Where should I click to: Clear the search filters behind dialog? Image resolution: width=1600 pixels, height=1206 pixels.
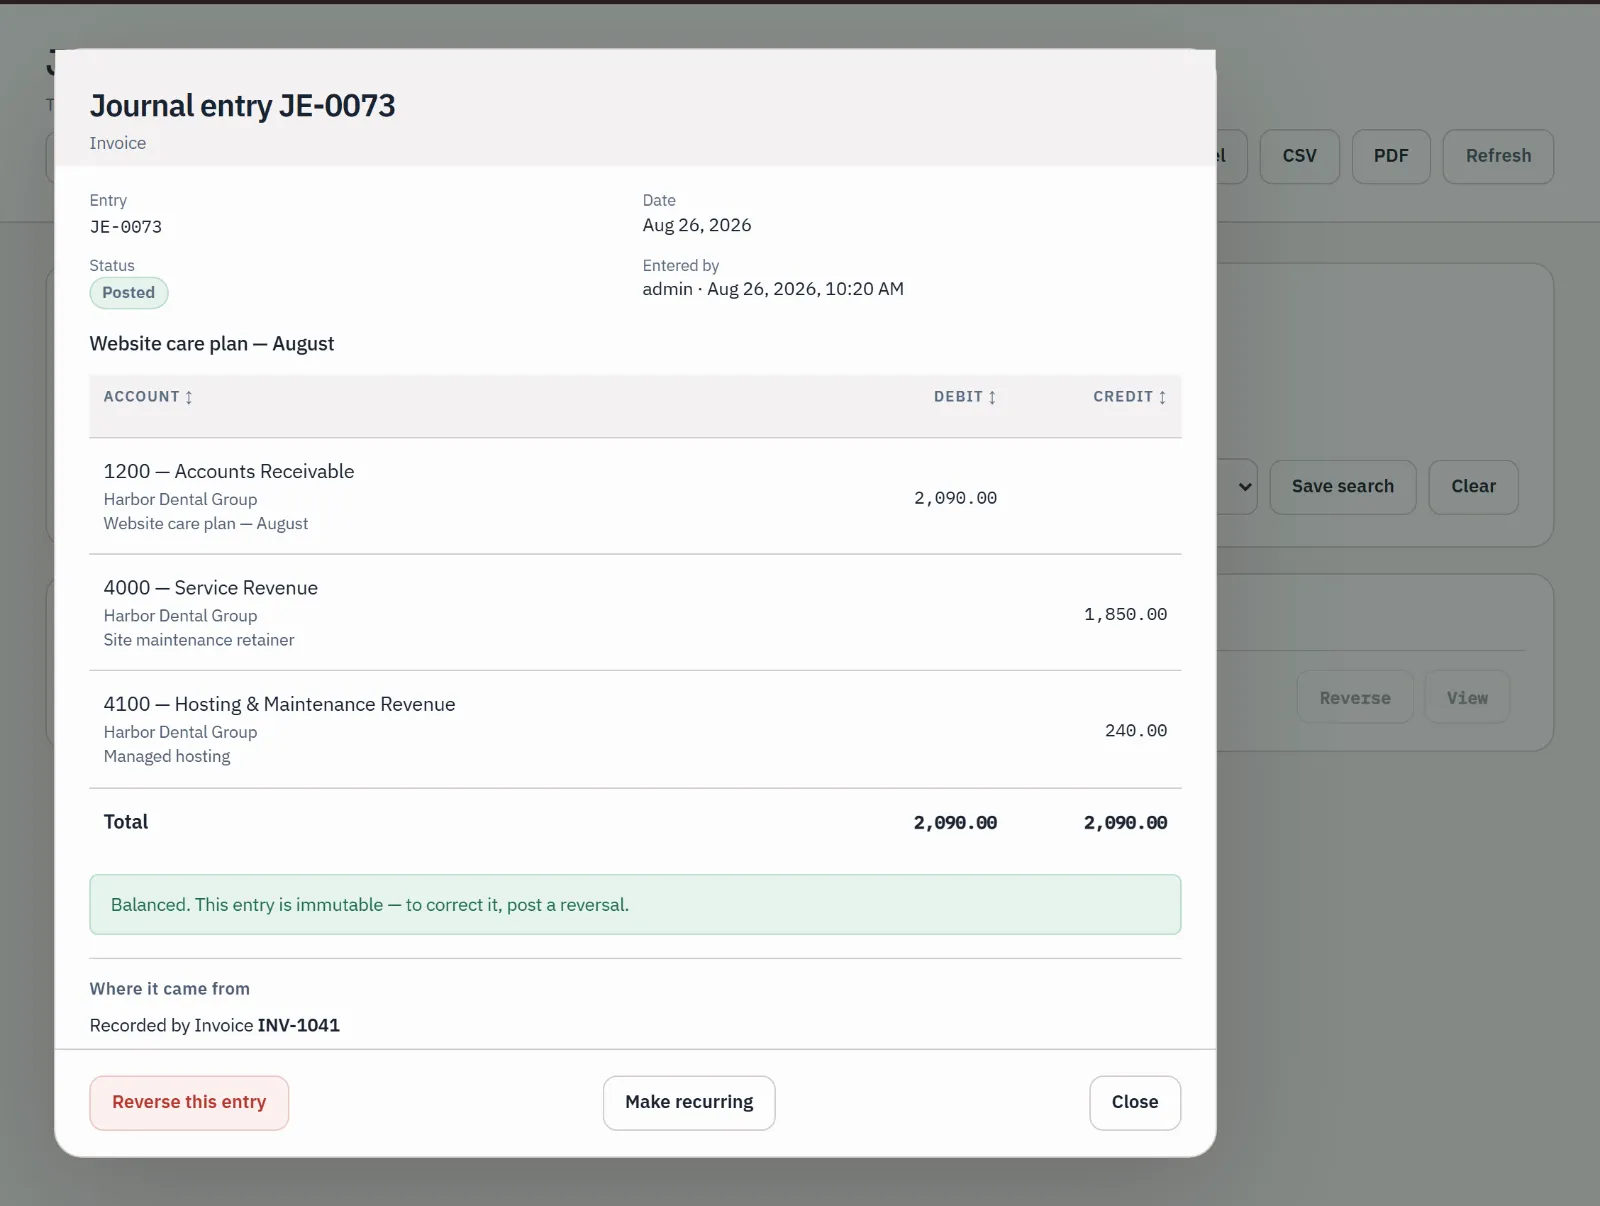click(1474, 487)
